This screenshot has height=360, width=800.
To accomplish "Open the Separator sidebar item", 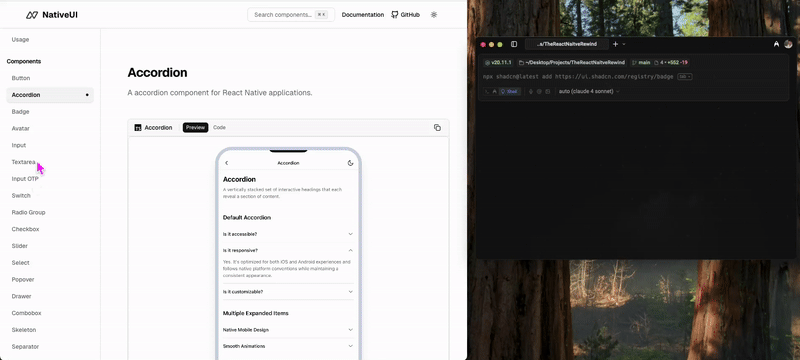I will [26, 347].
